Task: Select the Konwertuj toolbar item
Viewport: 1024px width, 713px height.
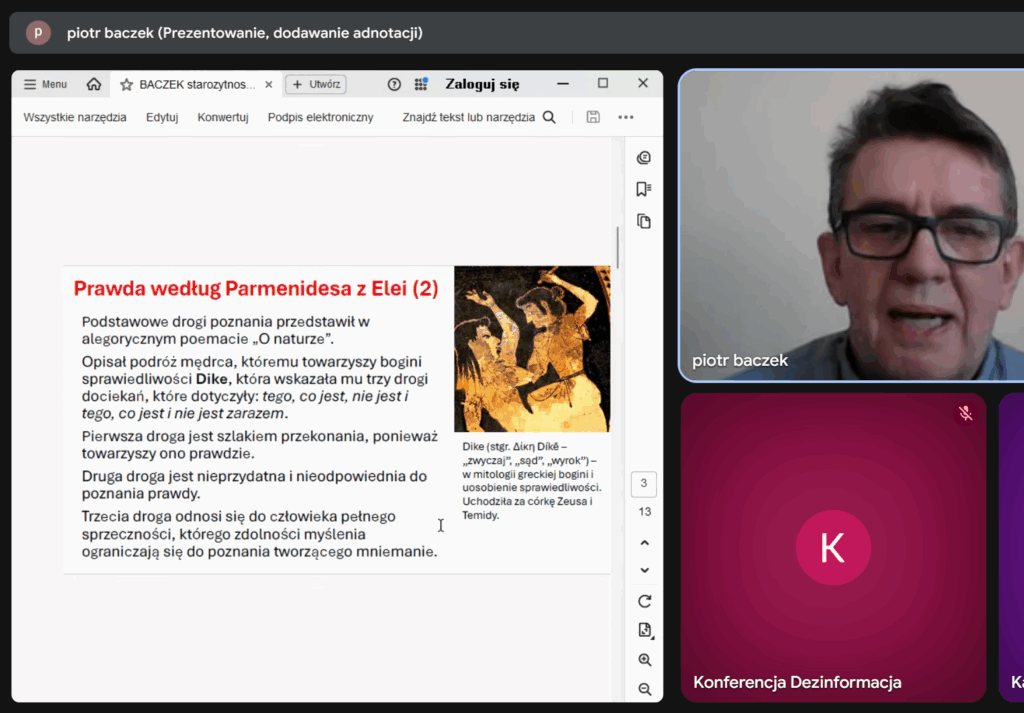Action: (x=223, y=117)
